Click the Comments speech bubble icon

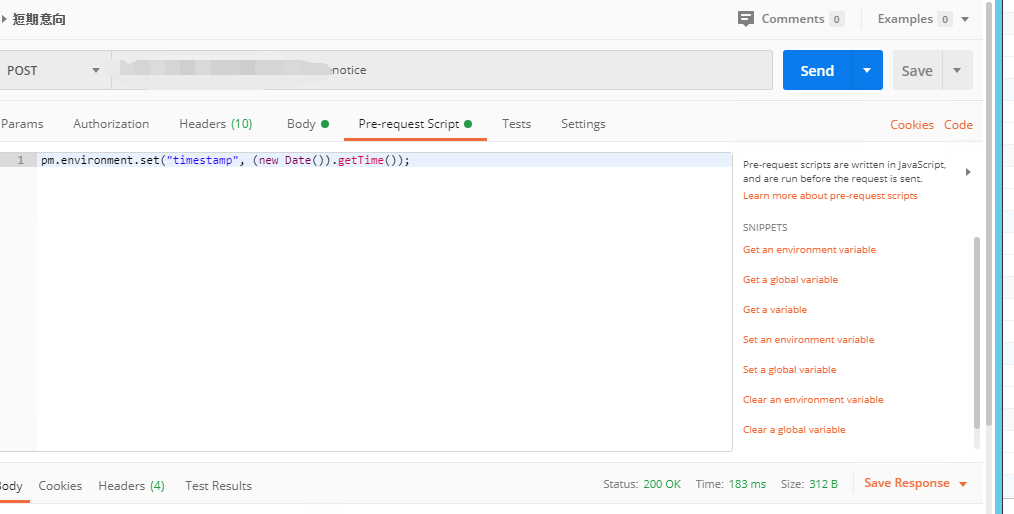[x=746, y=19]
